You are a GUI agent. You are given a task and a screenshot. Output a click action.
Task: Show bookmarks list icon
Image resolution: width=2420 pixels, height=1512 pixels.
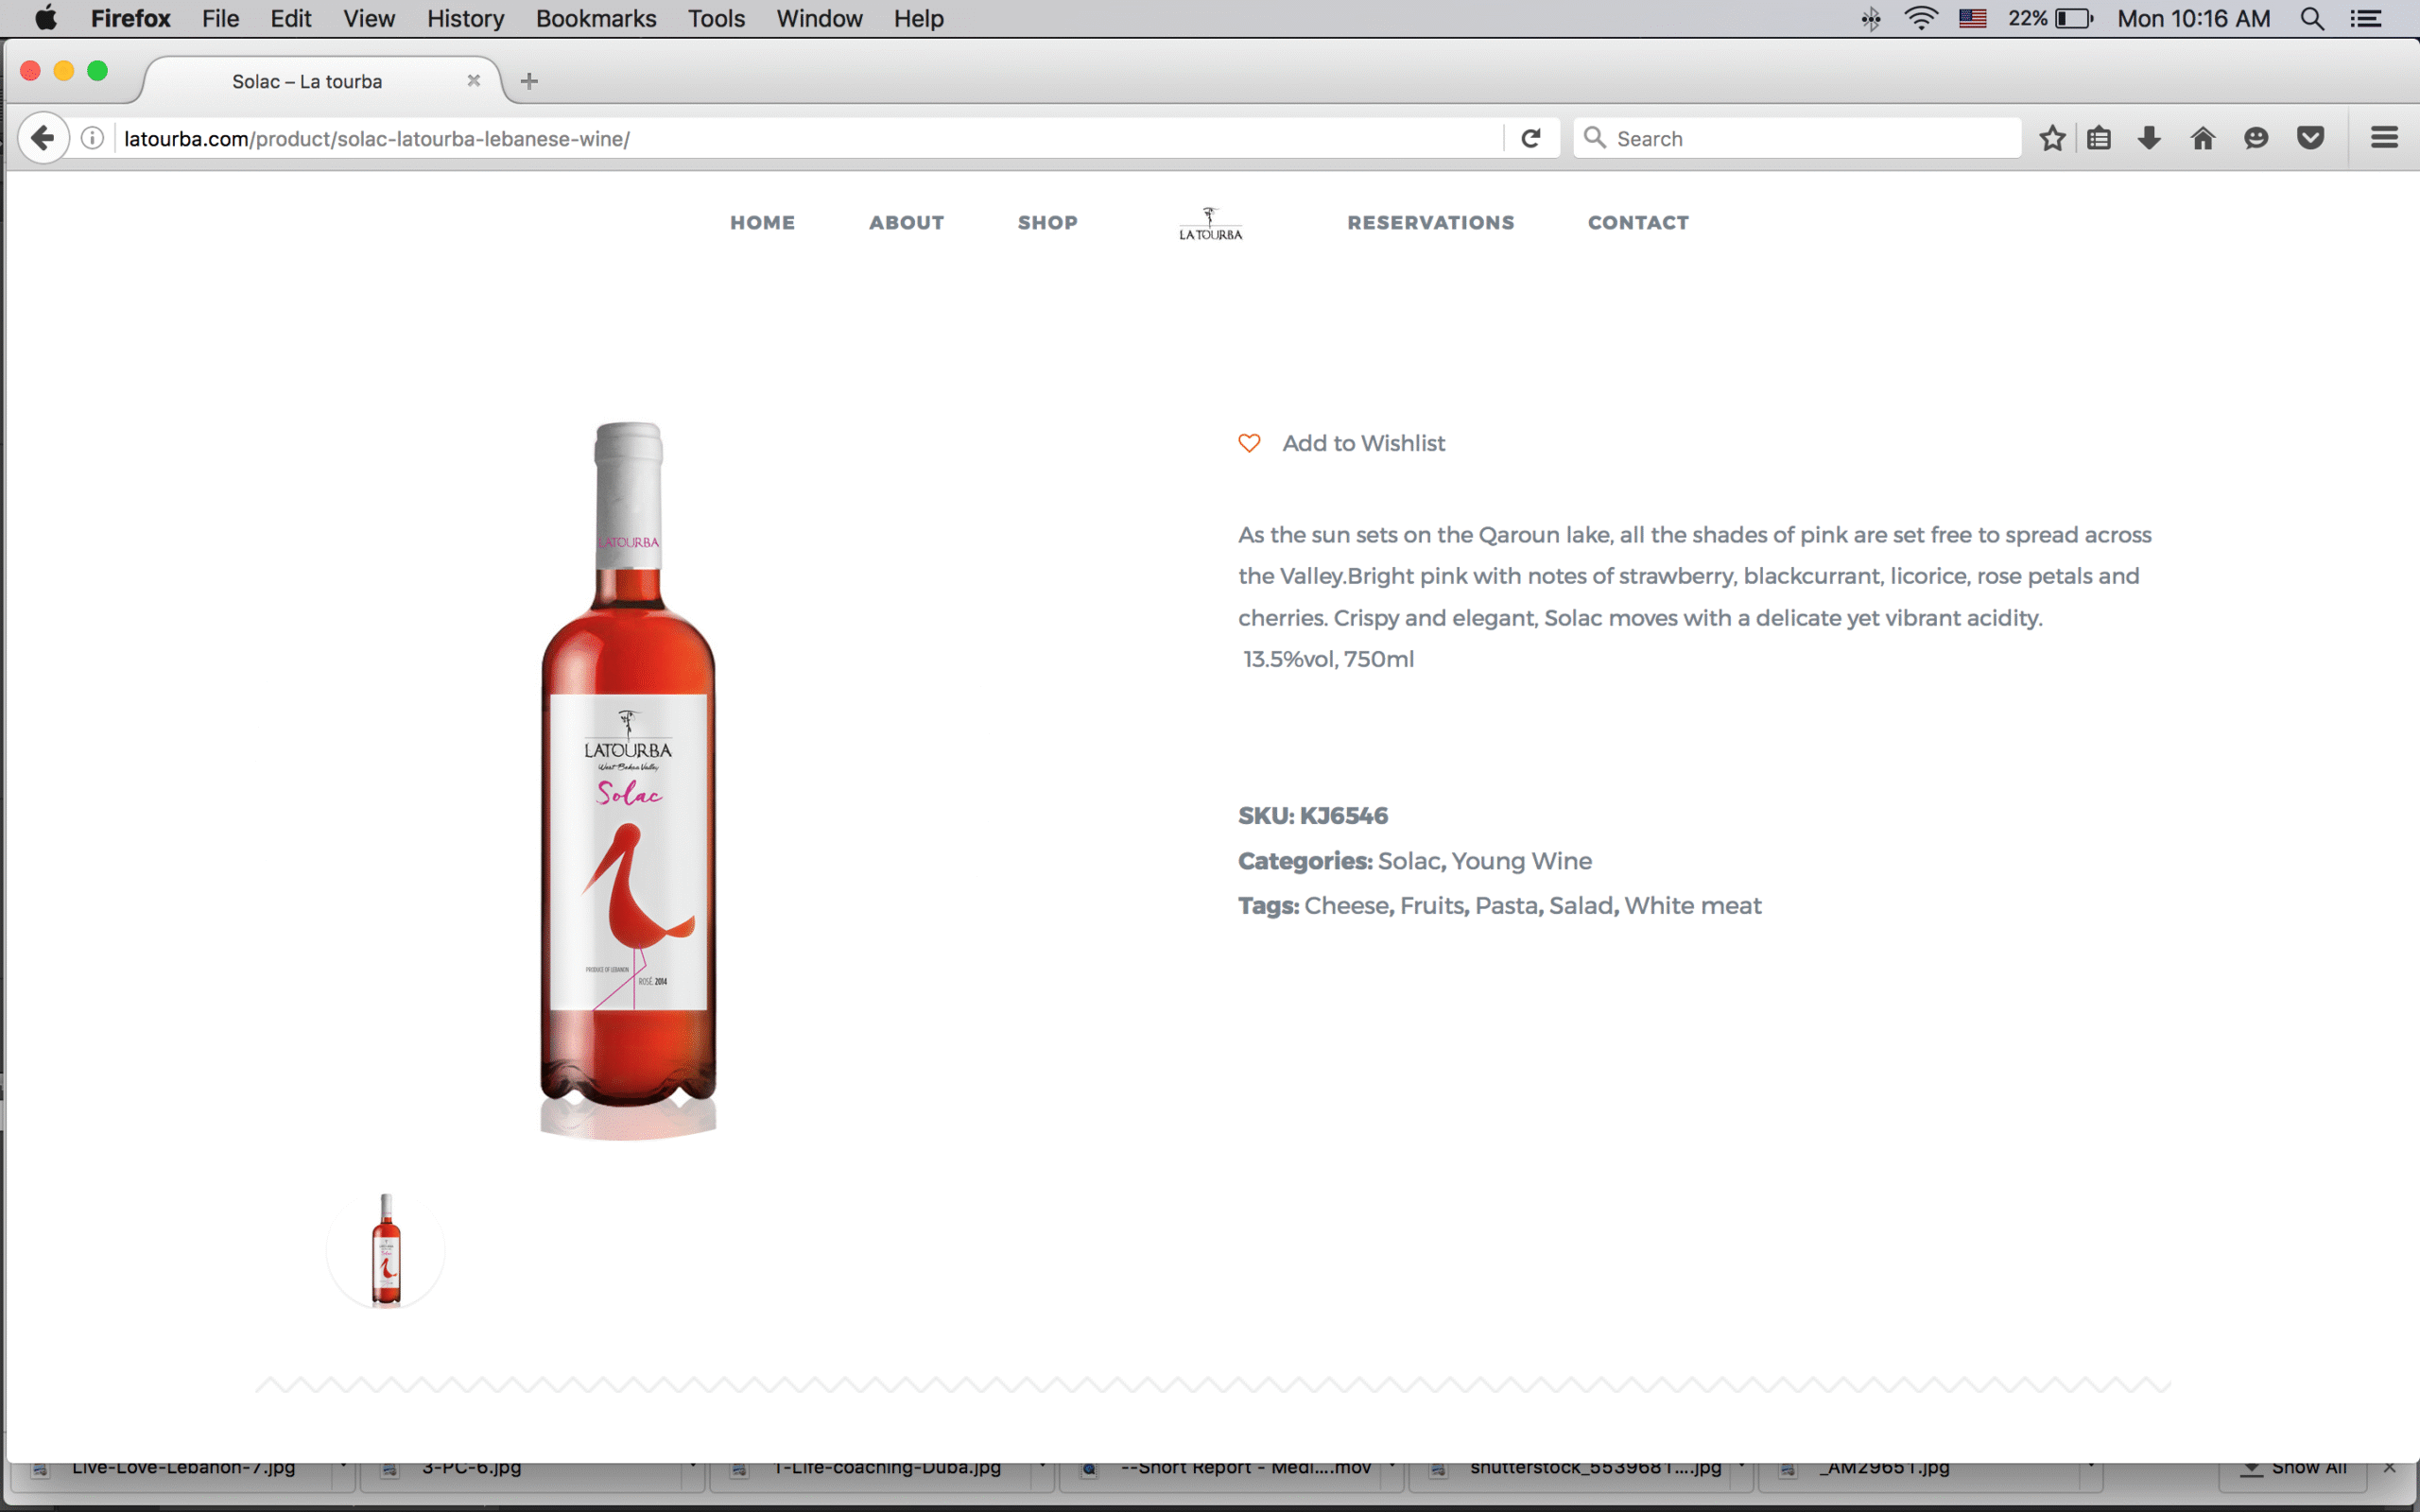[2099, 138]
